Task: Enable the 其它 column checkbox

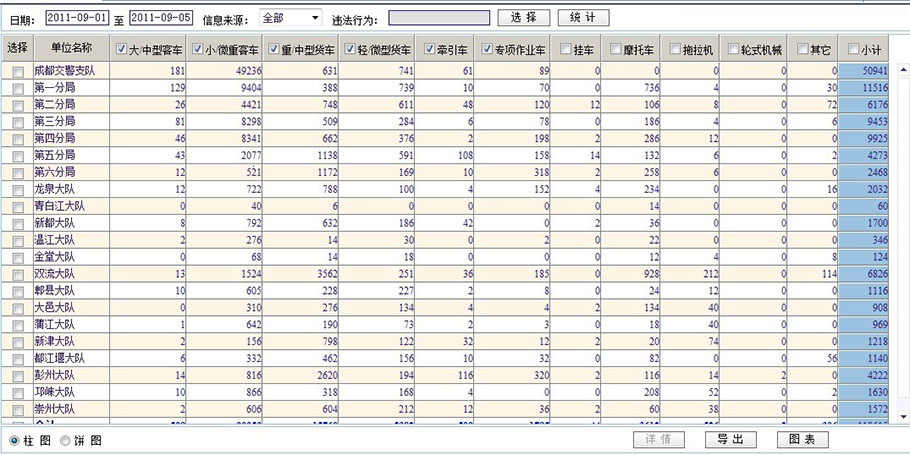Action: [x=803, y=50]
